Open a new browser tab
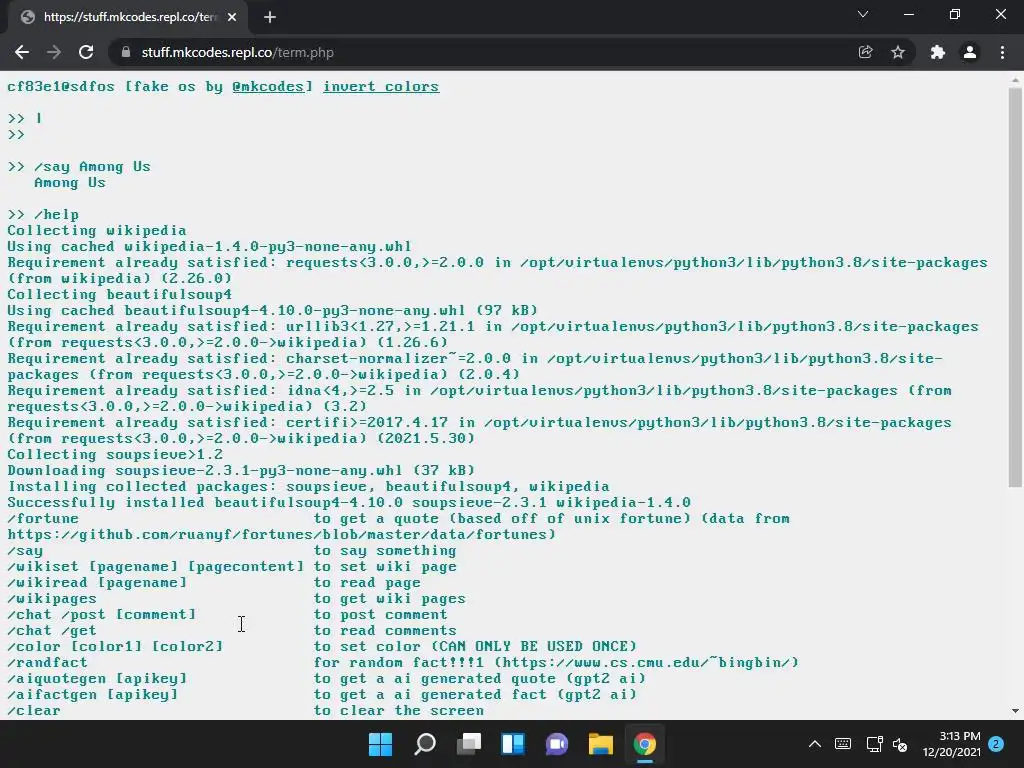 (x=270, y=18)
